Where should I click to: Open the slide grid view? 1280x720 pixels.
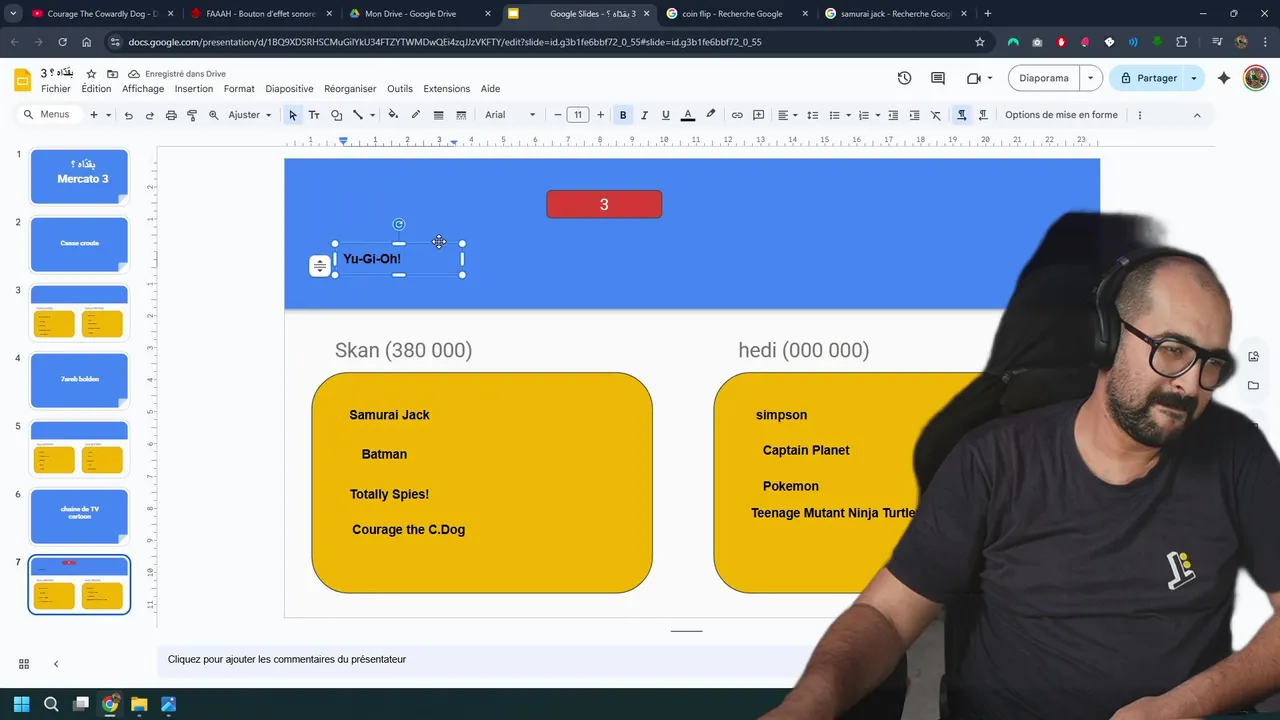pos(24,664)
